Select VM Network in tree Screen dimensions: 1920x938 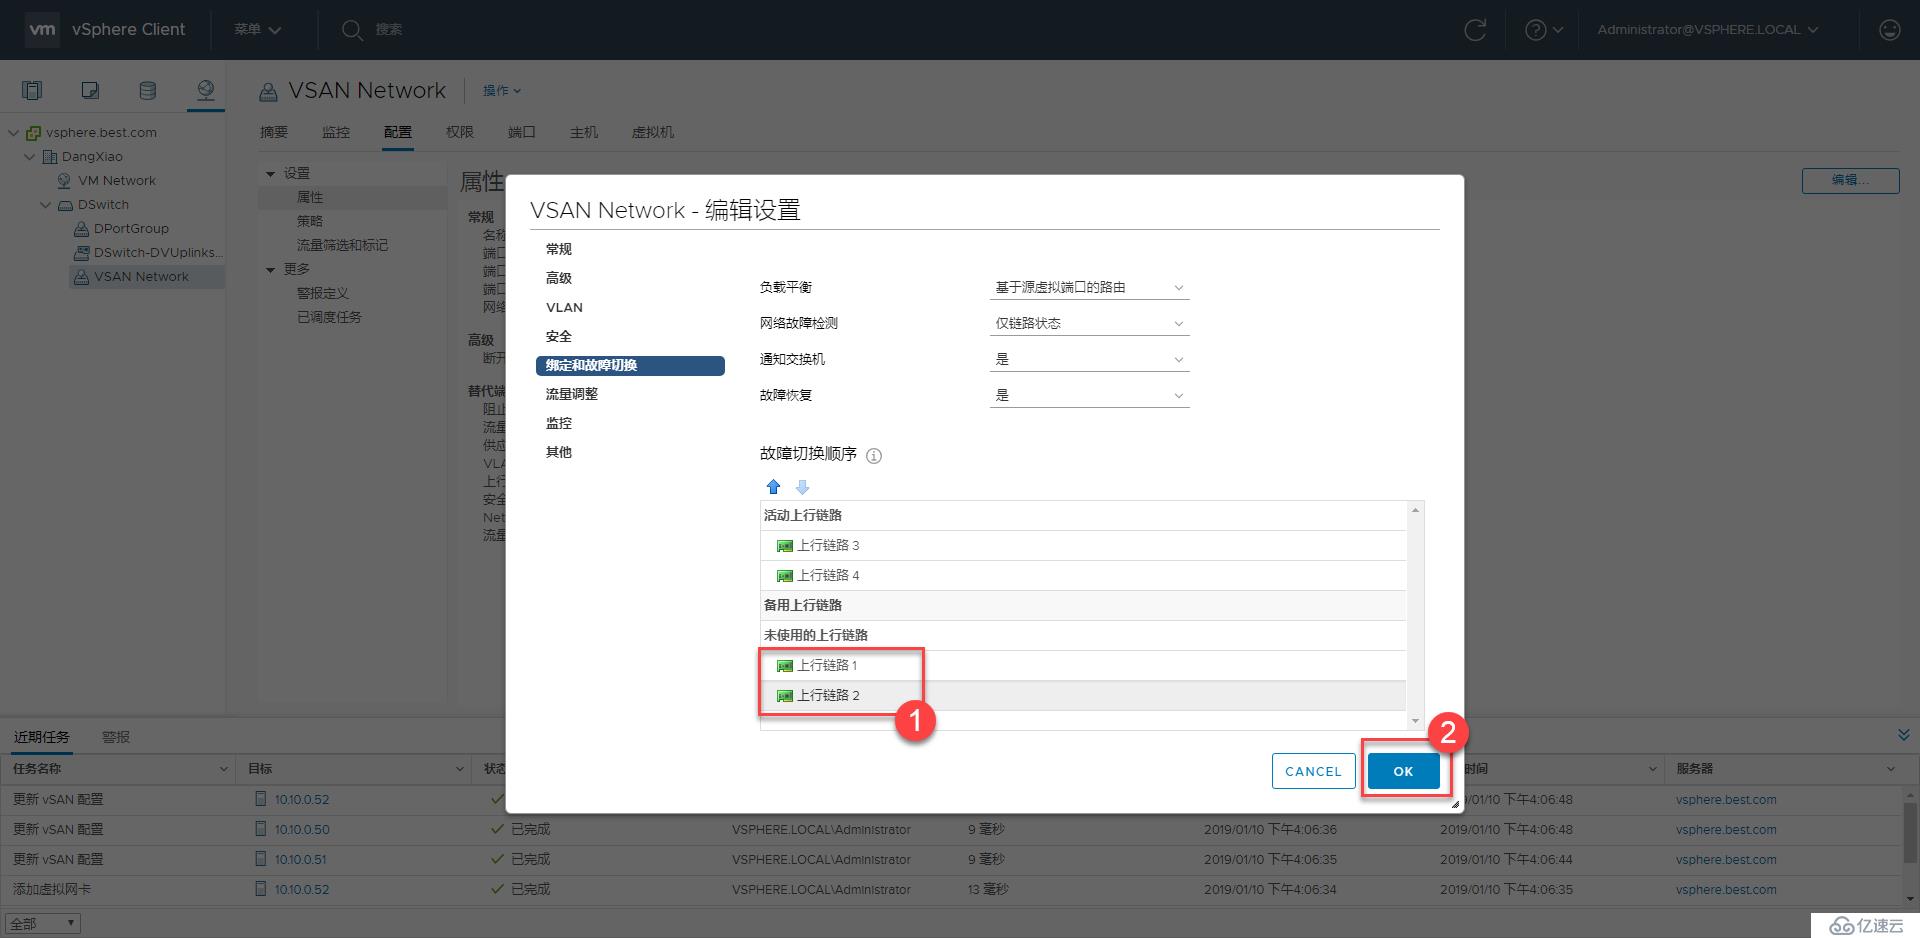(x=117, y=180)
